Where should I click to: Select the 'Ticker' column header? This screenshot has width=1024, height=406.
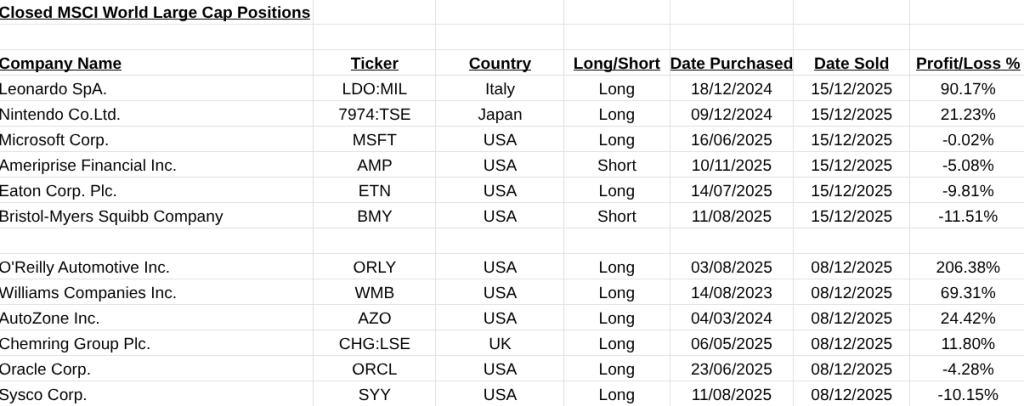pyautogui.click(x=375, y=64)
